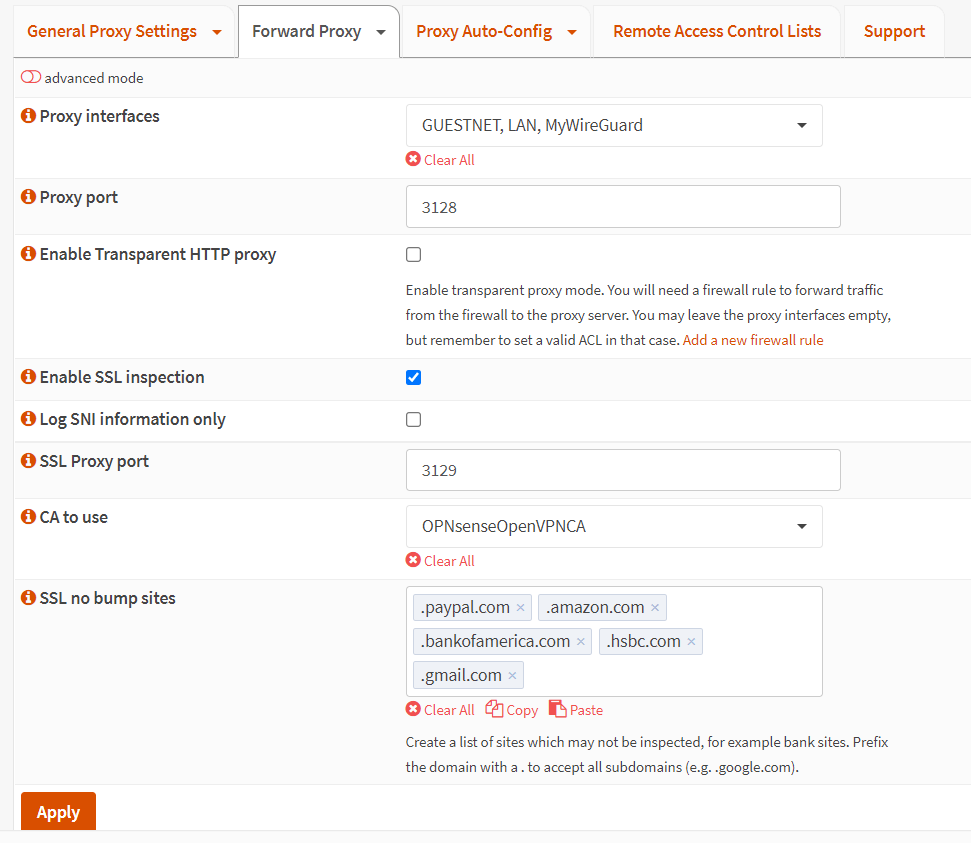Check Log SNI information only
This screenshot has height=843, width=971.
click(x=413, y=420)
